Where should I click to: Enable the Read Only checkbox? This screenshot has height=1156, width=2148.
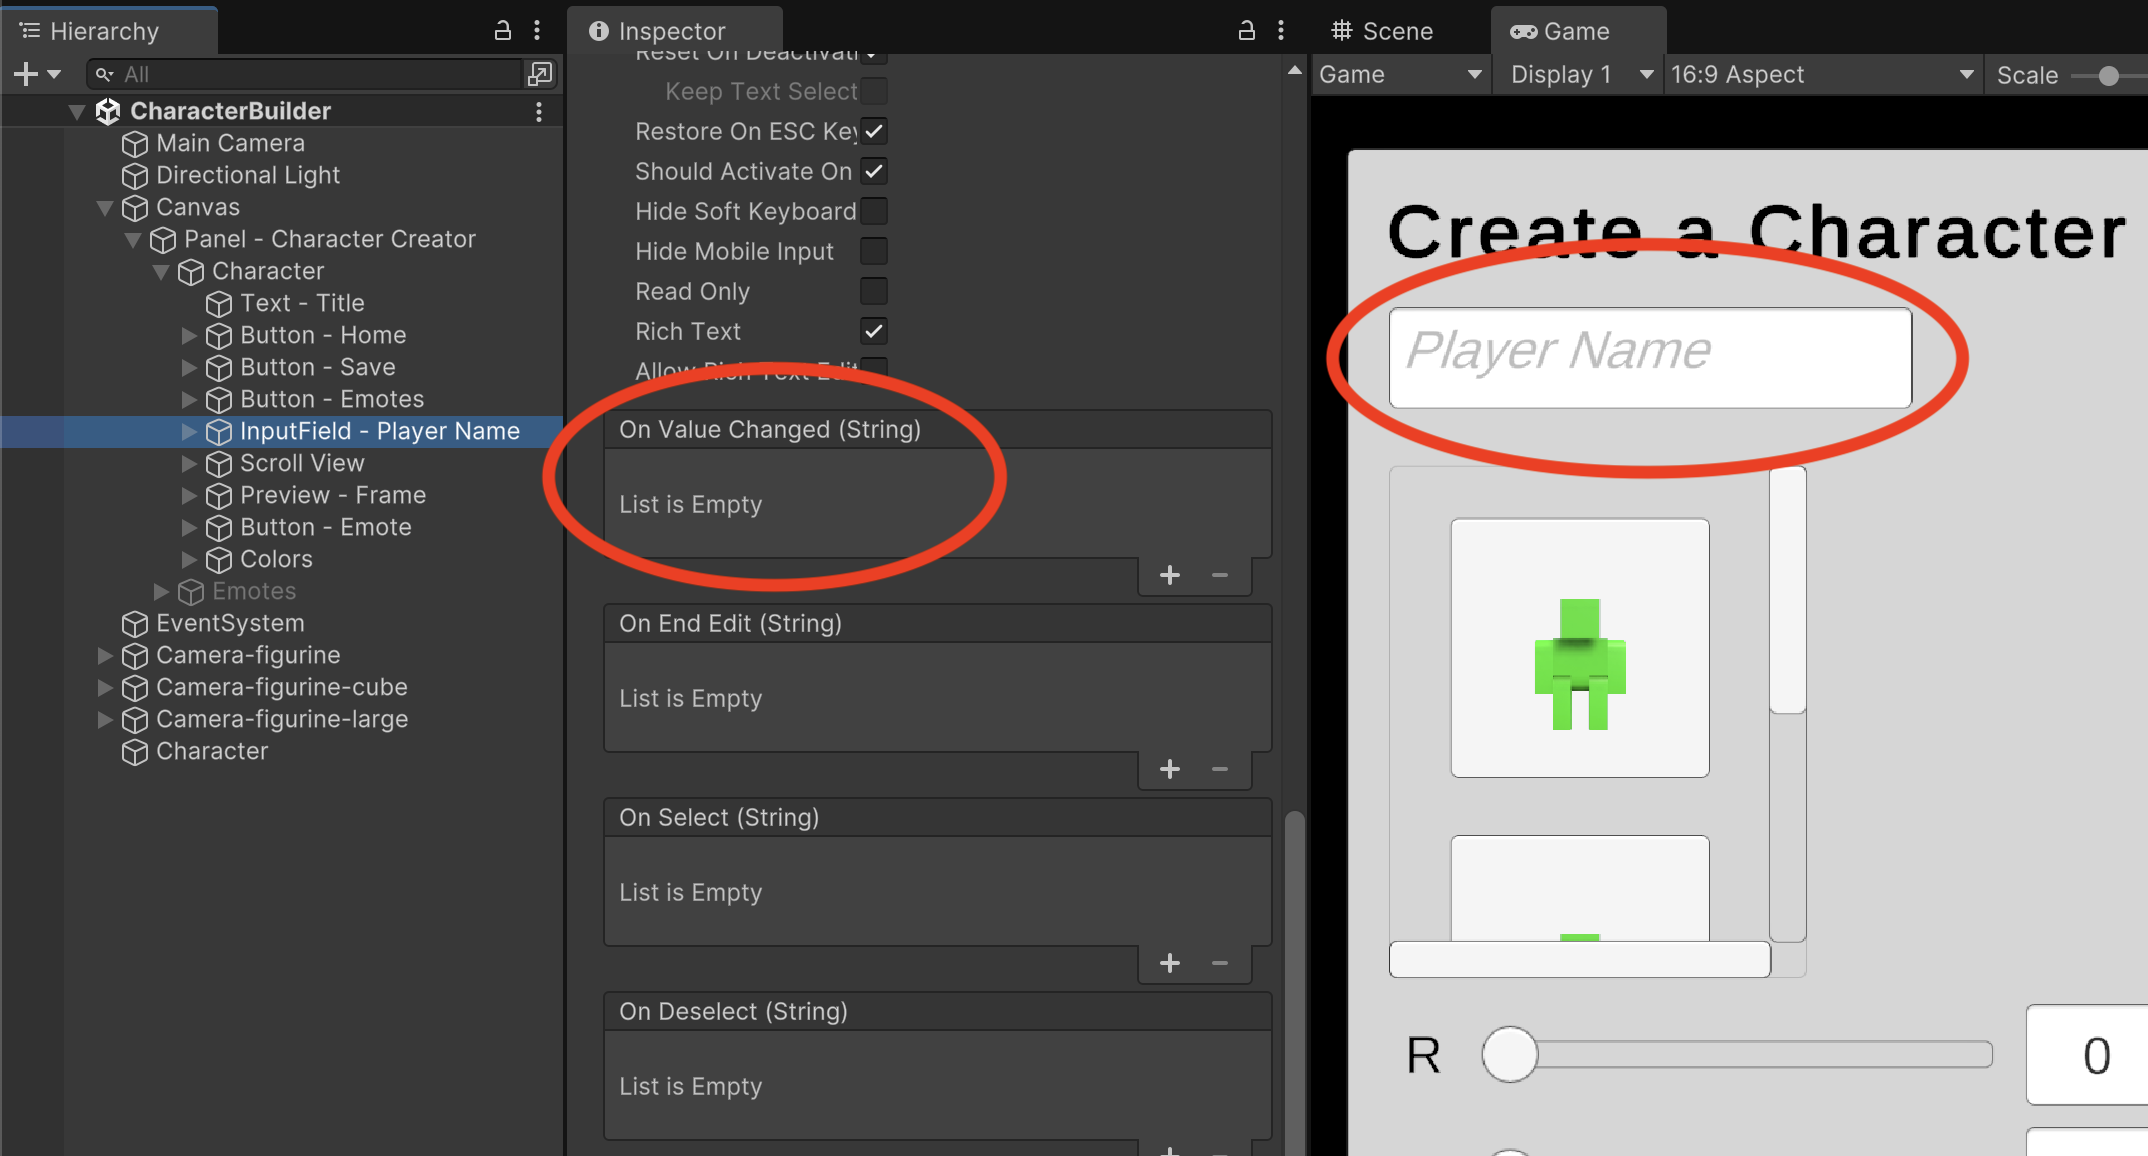click(x=873, y=291)
